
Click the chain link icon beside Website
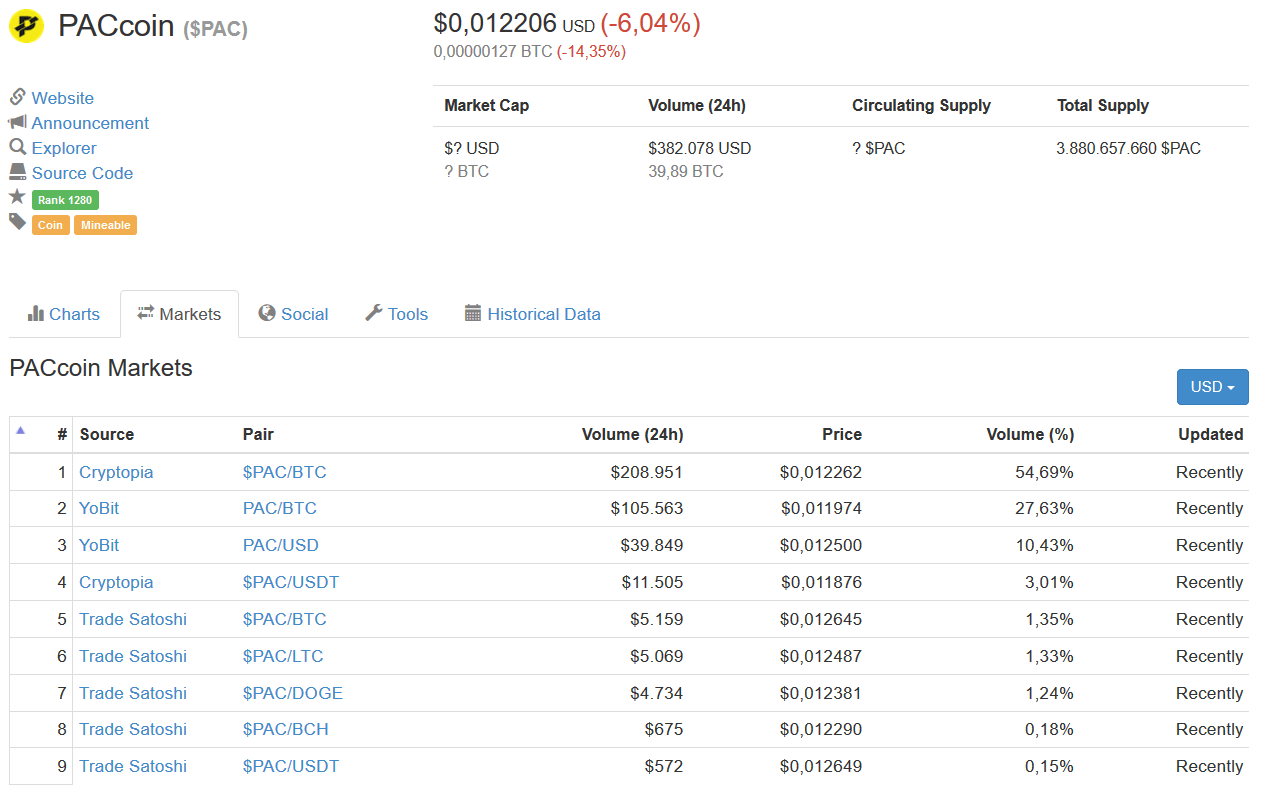[x=17, y=97]
